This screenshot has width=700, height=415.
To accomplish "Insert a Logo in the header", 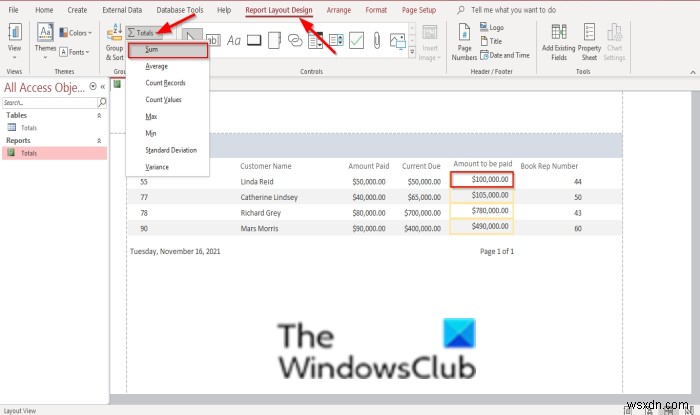I will 492,27.
